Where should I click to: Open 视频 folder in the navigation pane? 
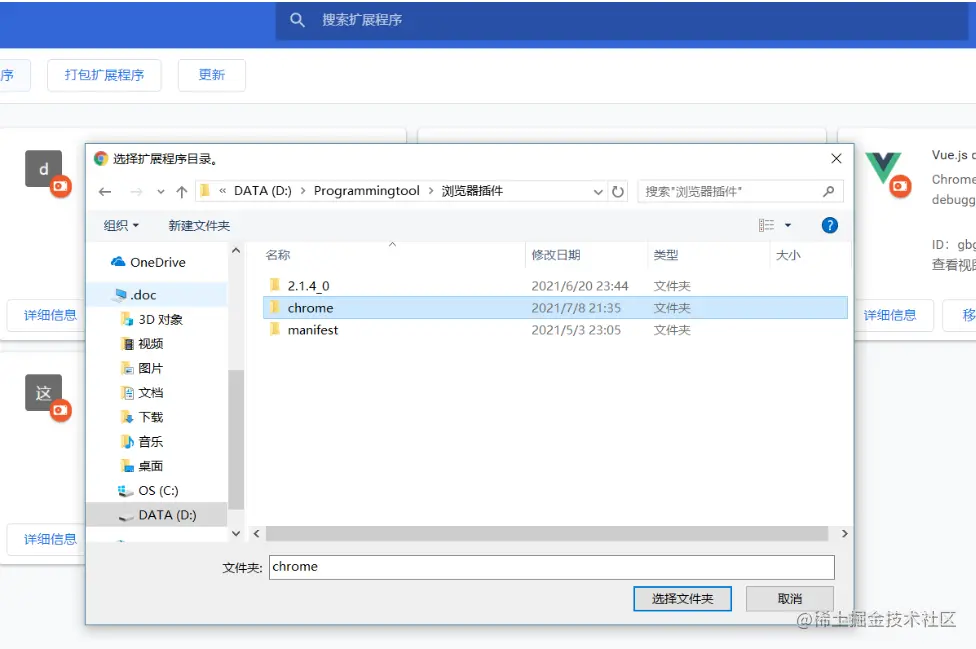pyautogui.click(x=150, y=343)
